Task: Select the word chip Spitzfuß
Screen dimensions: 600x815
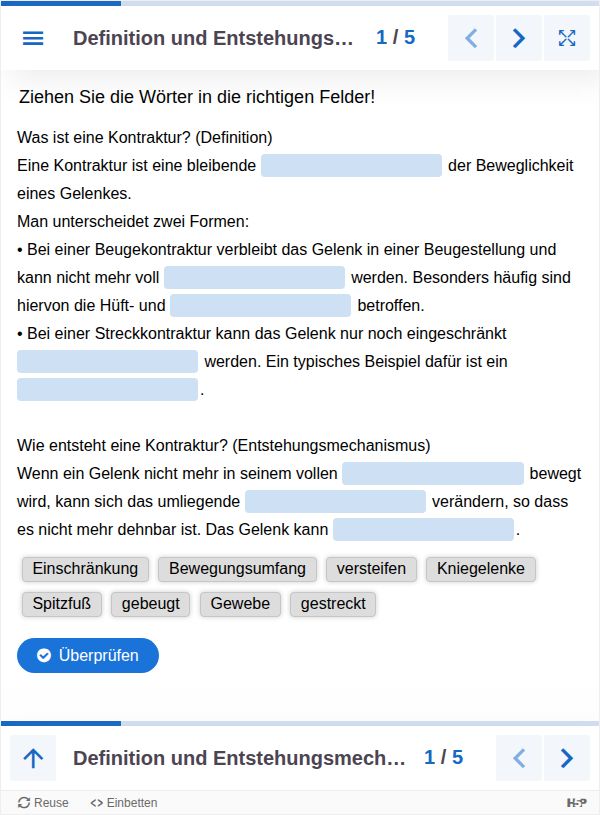Action: pos(61,604)
